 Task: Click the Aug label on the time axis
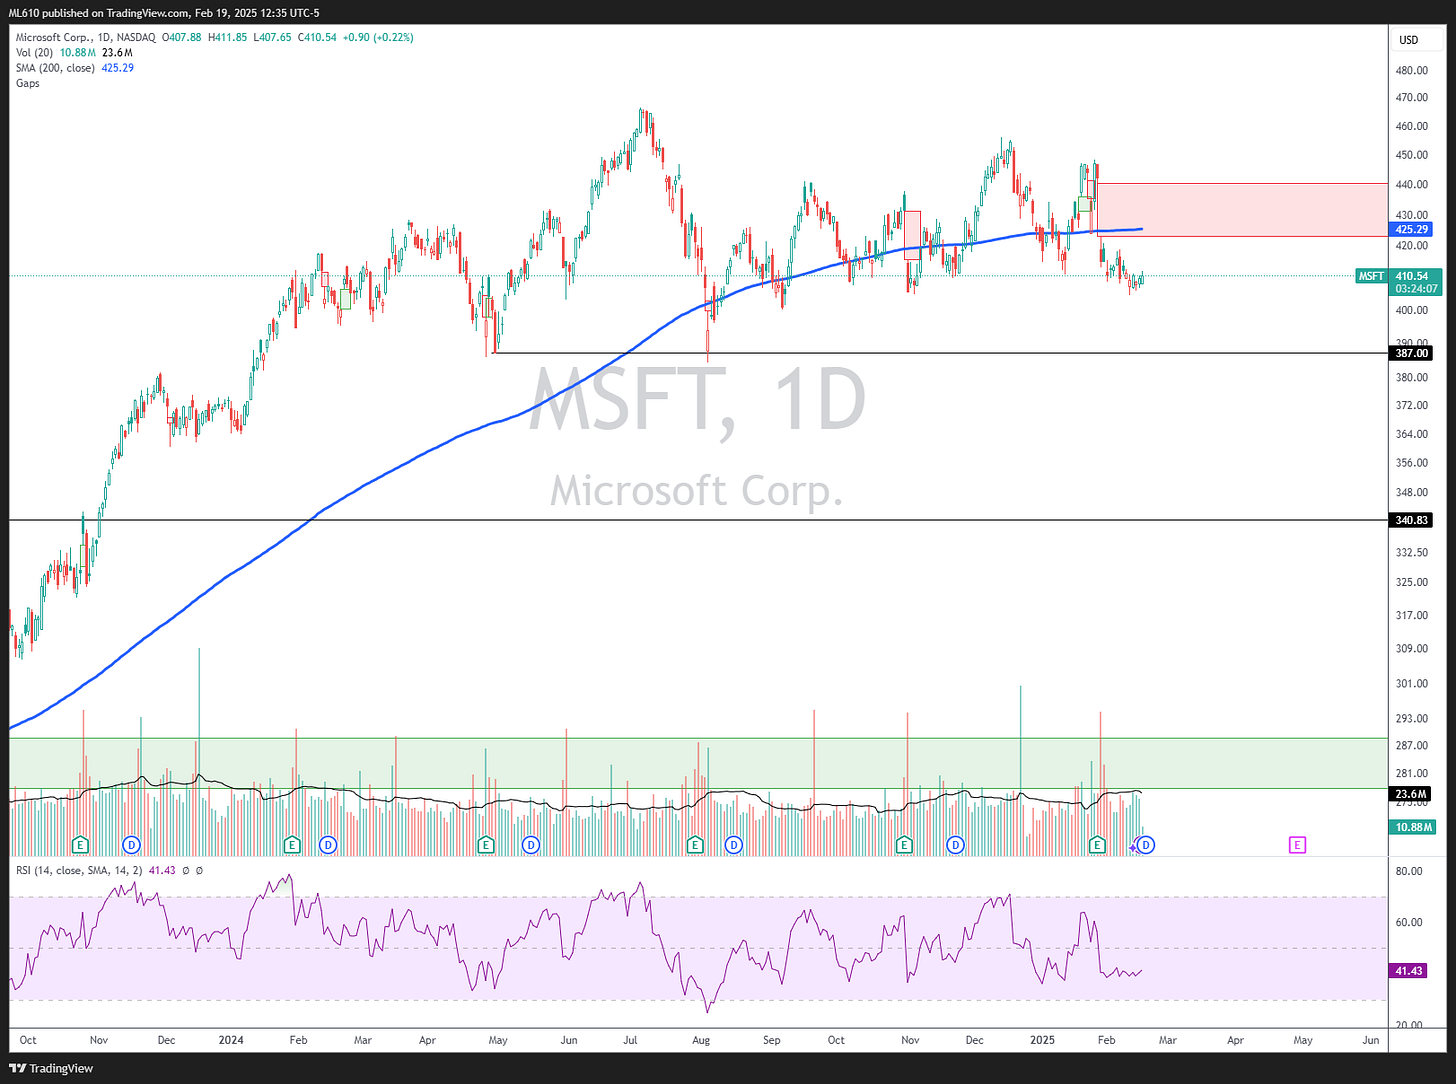(701, 1040)
